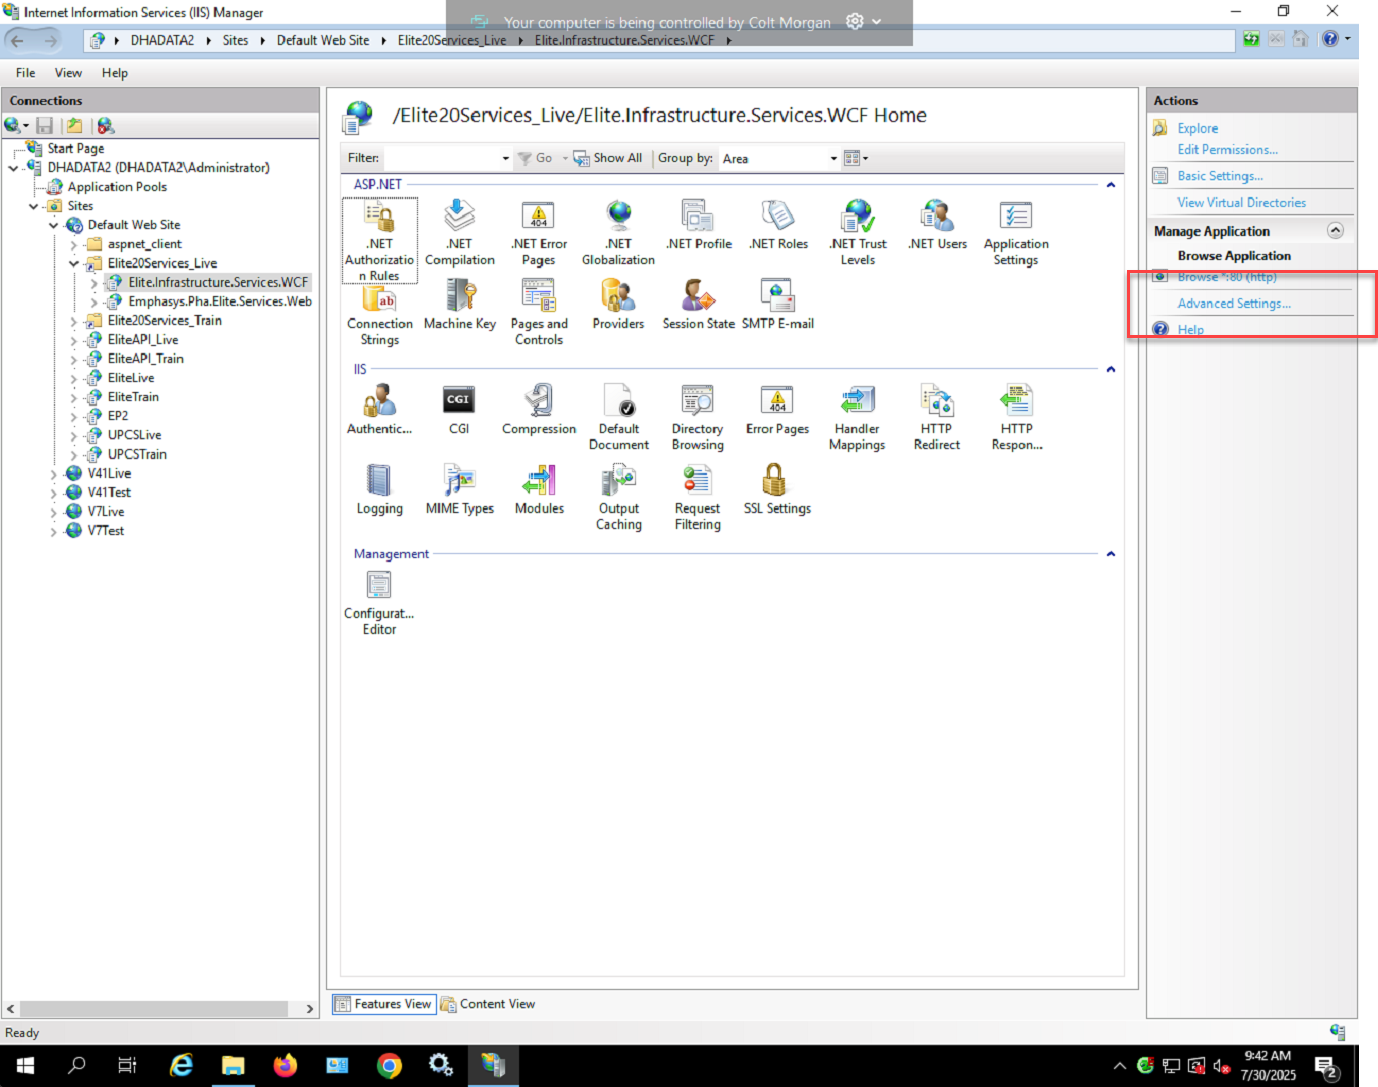Viewport: 1378px width, 1087px height.
Task: Collapse the Management group section
Action: pyautogui.click(x=1110, y=554)
